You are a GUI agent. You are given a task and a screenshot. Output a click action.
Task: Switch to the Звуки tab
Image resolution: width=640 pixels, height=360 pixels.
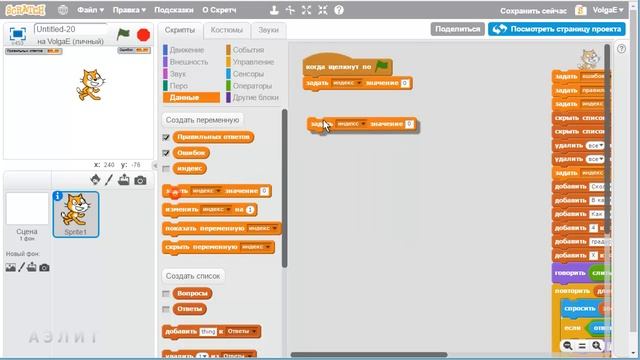(268, 30)
